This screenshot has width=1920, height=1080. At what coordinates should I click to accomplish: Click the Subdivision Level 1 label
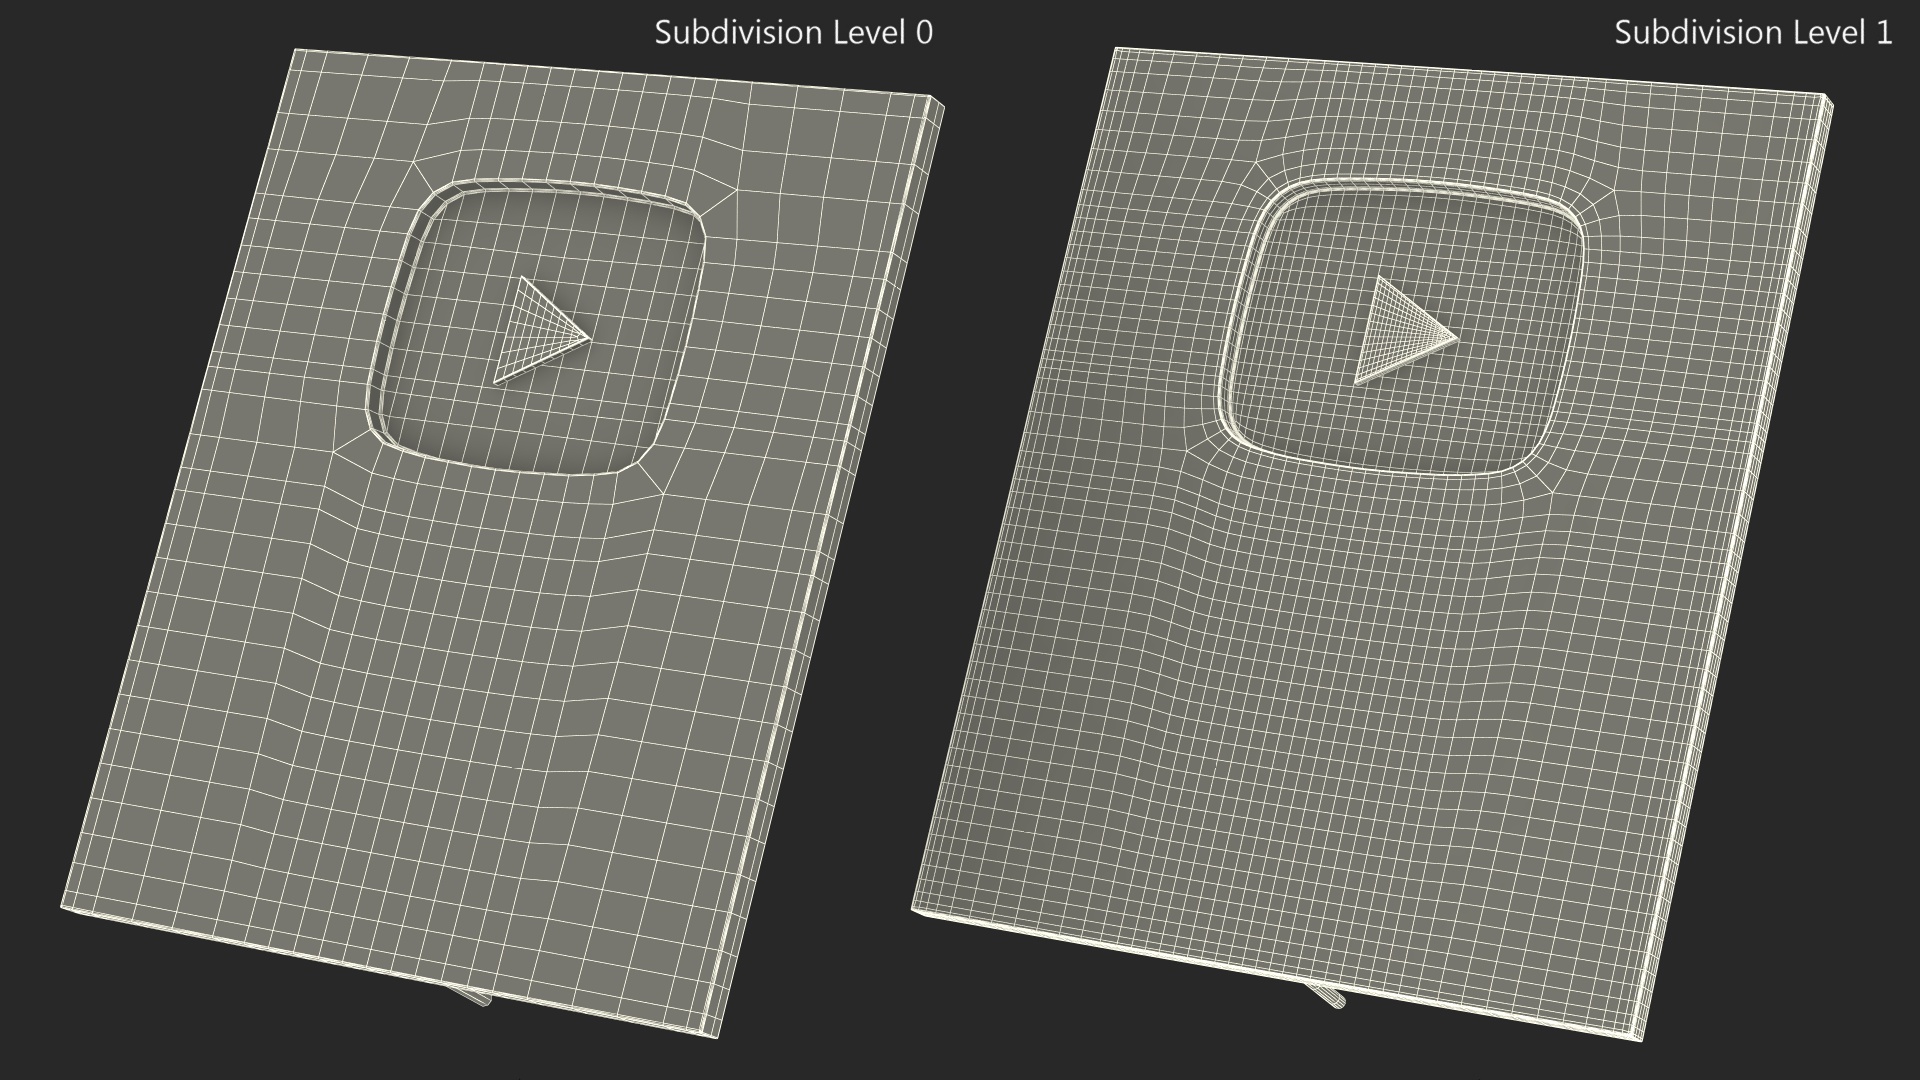[1752, 33]
